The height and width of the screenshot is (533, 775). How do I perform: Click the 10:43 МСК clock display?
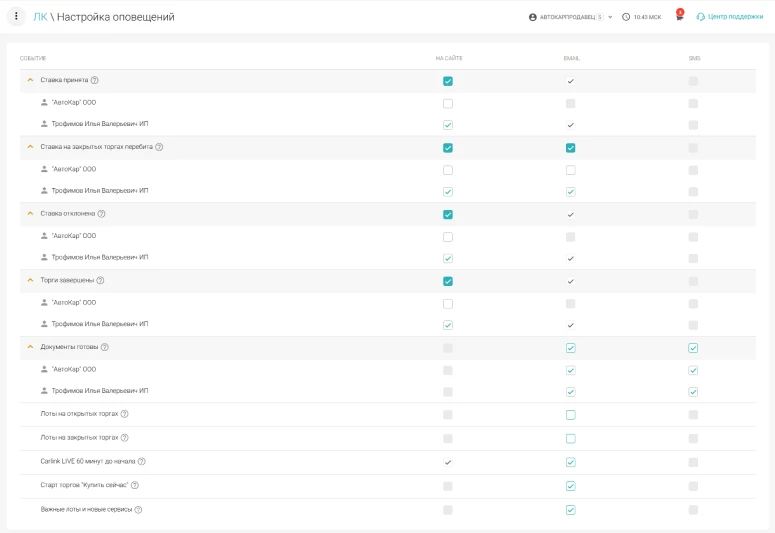point(641,17)
